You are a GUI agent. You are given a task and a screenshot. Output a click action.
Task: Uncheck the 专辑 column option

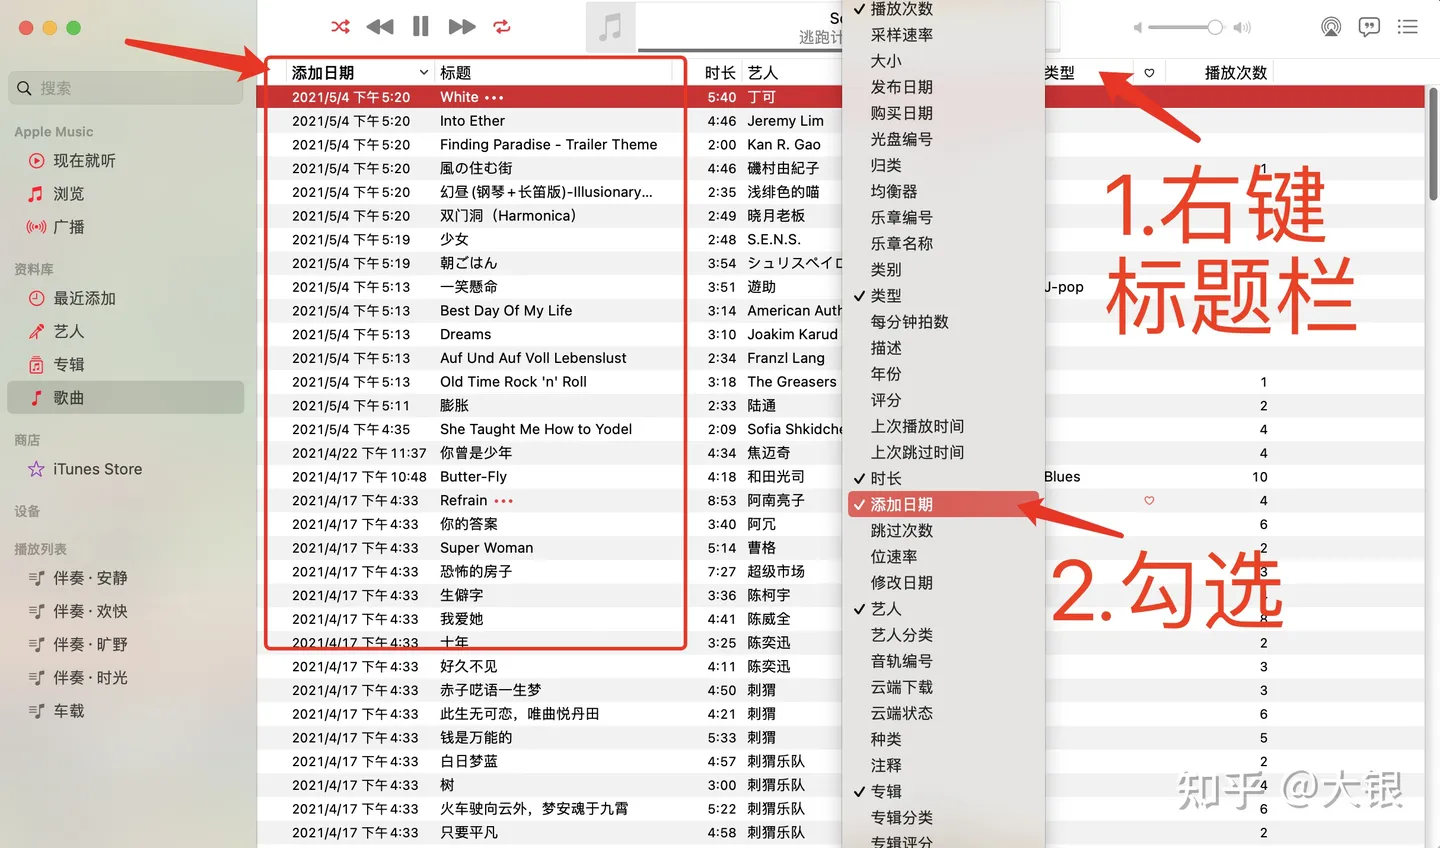click(x=945, y=791)
